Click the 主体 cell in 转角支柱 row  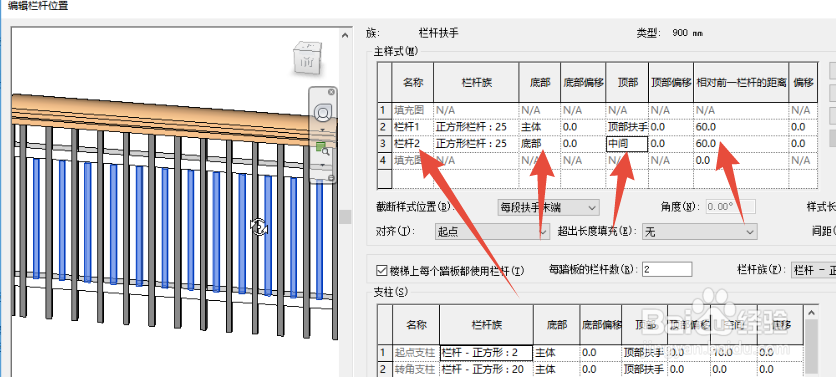[557, 369]
